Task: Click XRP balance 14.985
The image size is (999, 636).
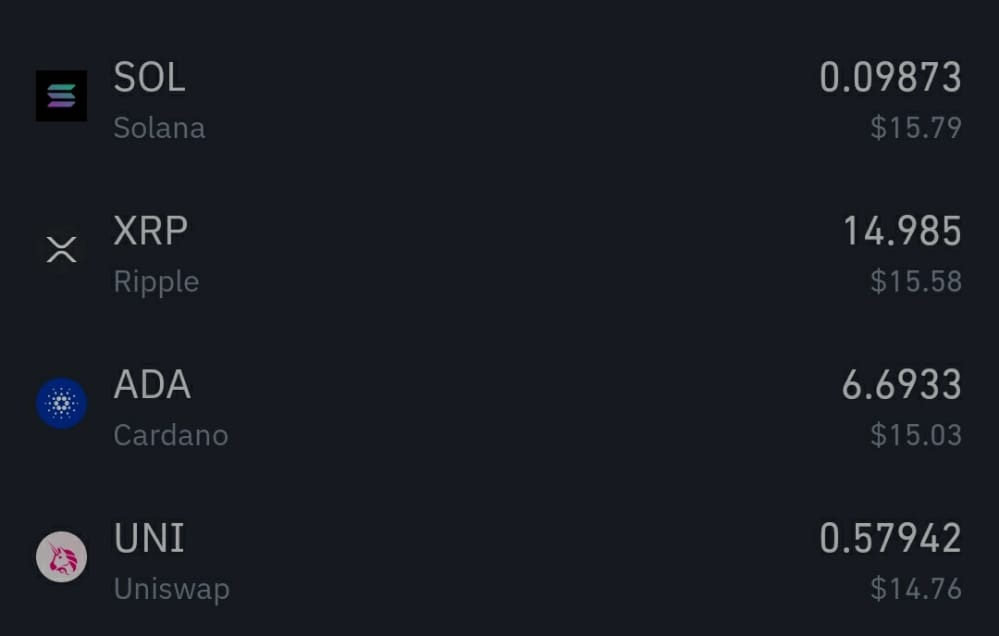Action: [x=902, y=231]
